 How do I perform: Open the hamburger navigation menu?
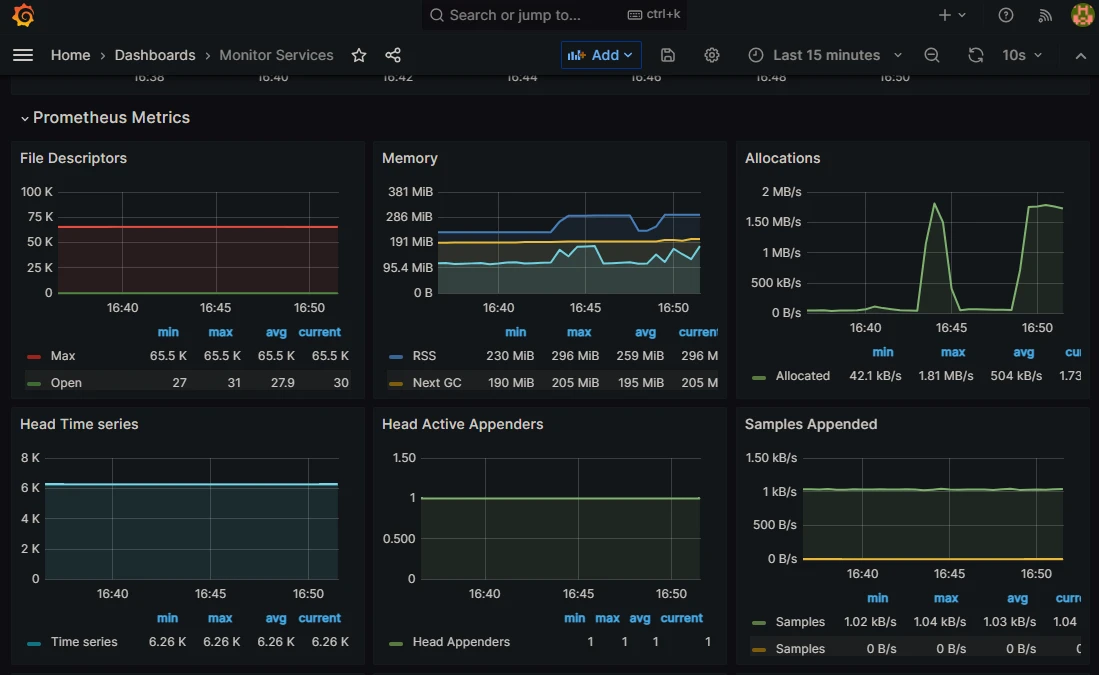click(x=23, y=55)
